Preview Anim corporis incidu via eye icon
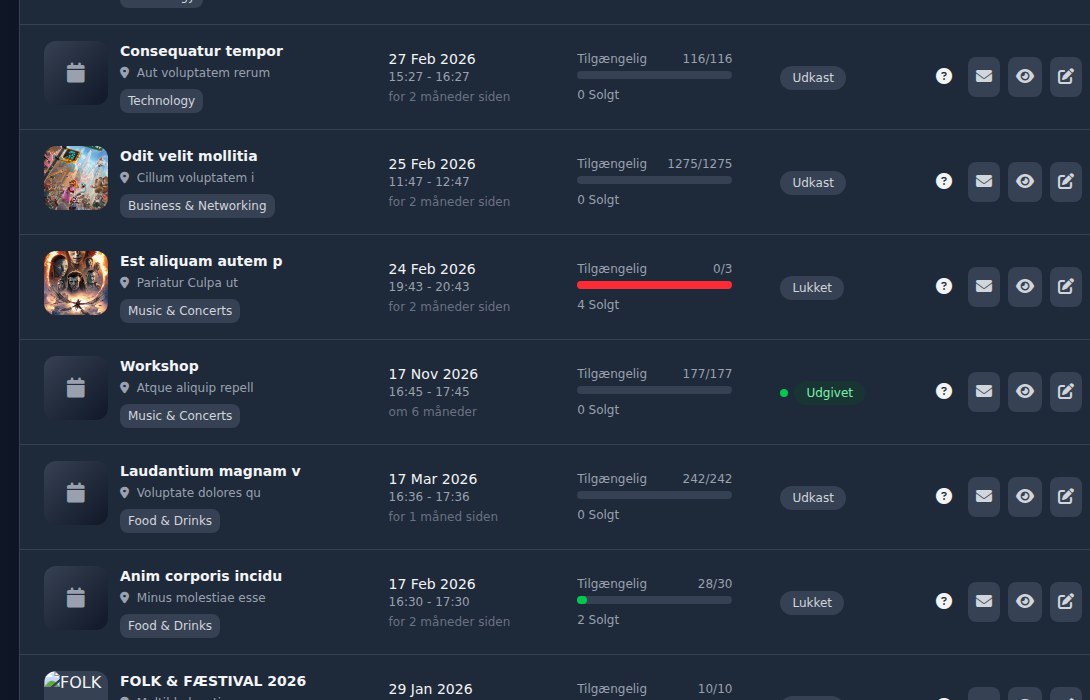 1025,601
